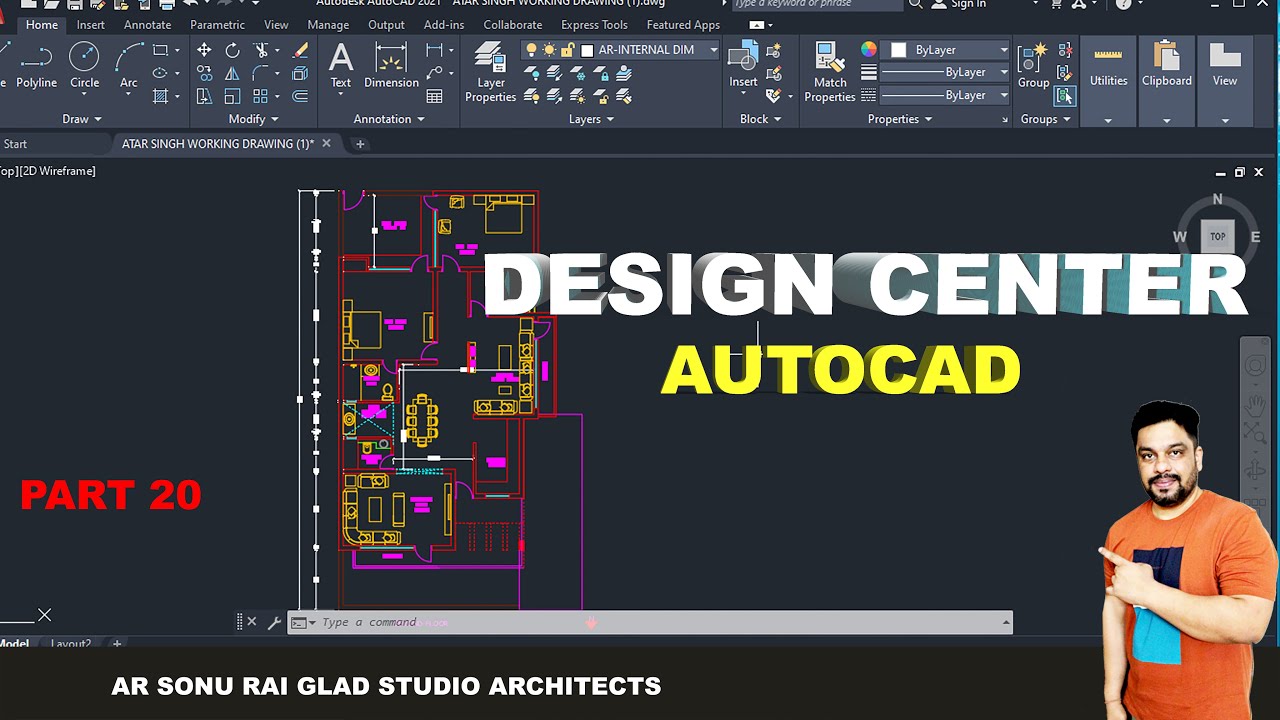Toggle the layer lock padlock icon
This screenshot has height=720, width=1280.
click(567, 50)
